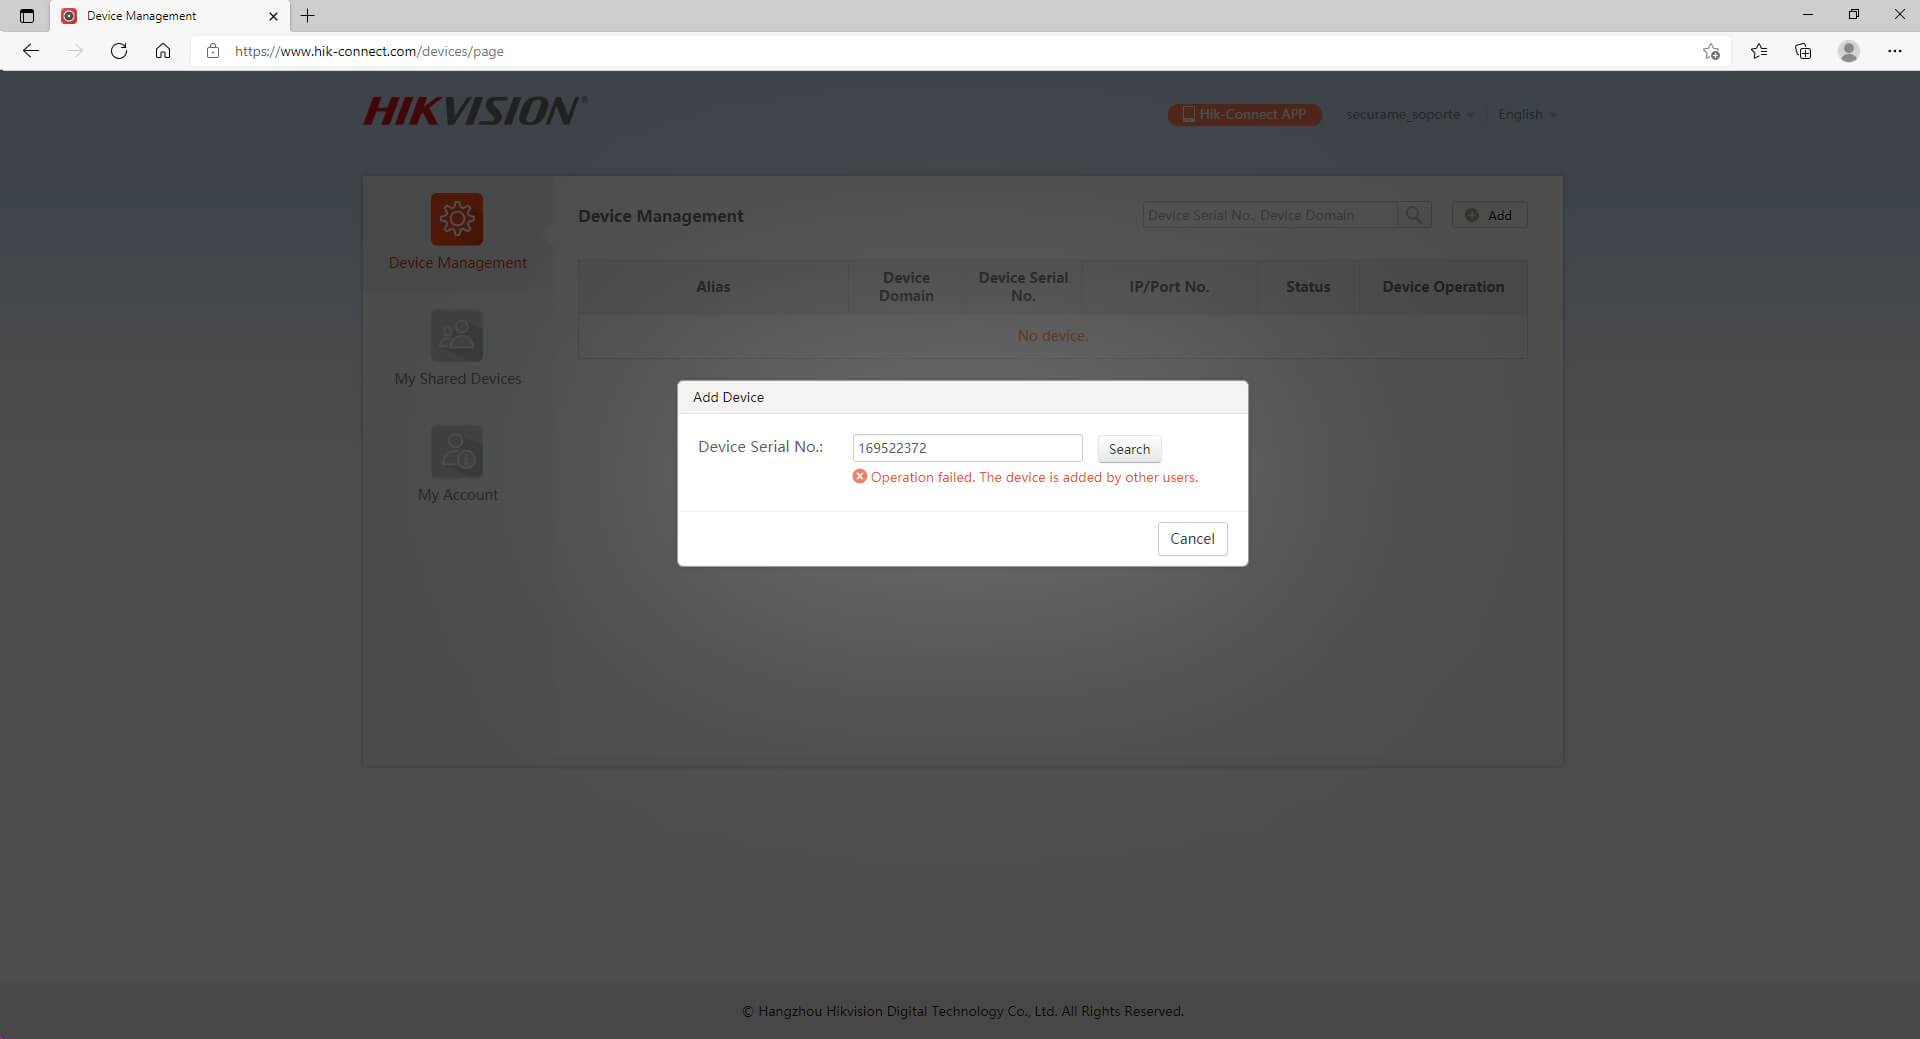1920x1039 pixels.
Task: Open the tab actions menu icon
Action: (27, 16)
